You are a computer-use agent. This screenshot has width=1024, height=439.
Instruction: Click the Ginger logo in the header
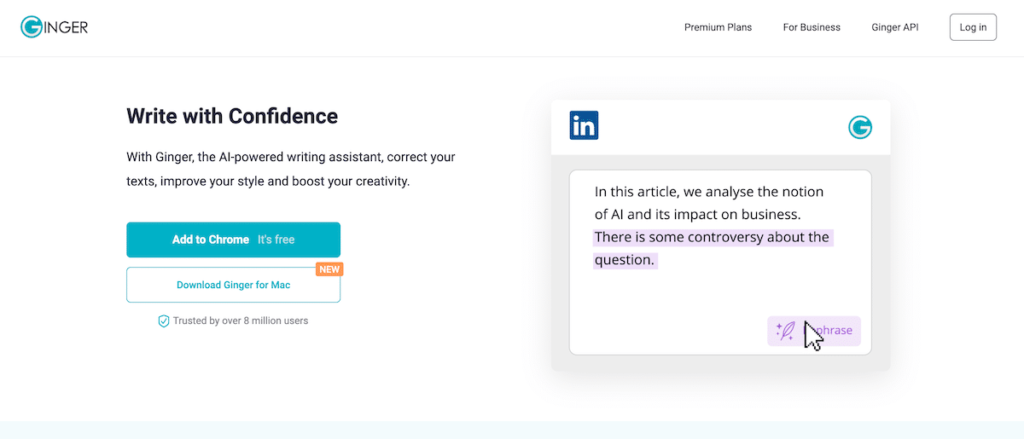[54, 27]
